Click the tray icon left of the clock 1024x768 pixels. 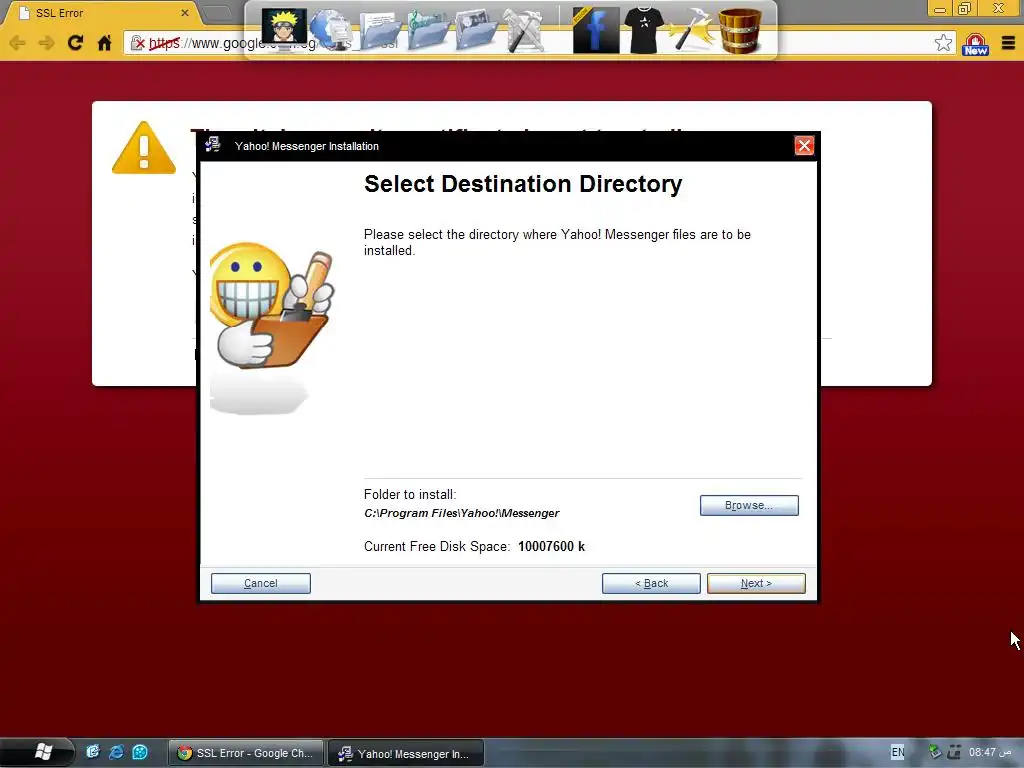tap(954, 752)
